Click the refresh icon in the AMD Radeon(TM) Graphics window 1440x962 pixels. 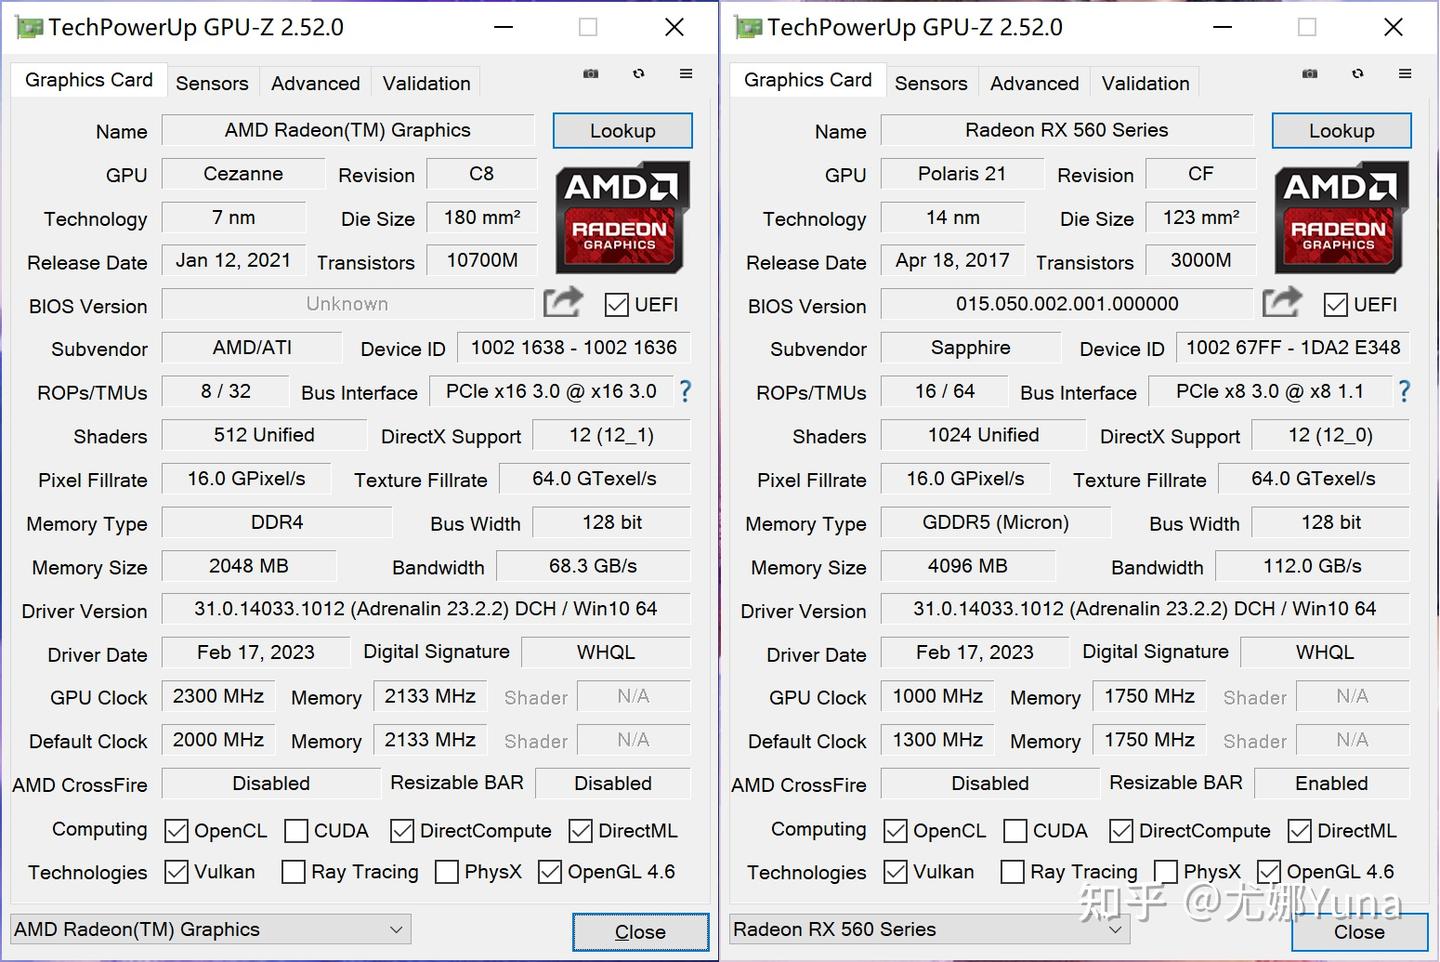pyautogui.click(x=639, y=73)
